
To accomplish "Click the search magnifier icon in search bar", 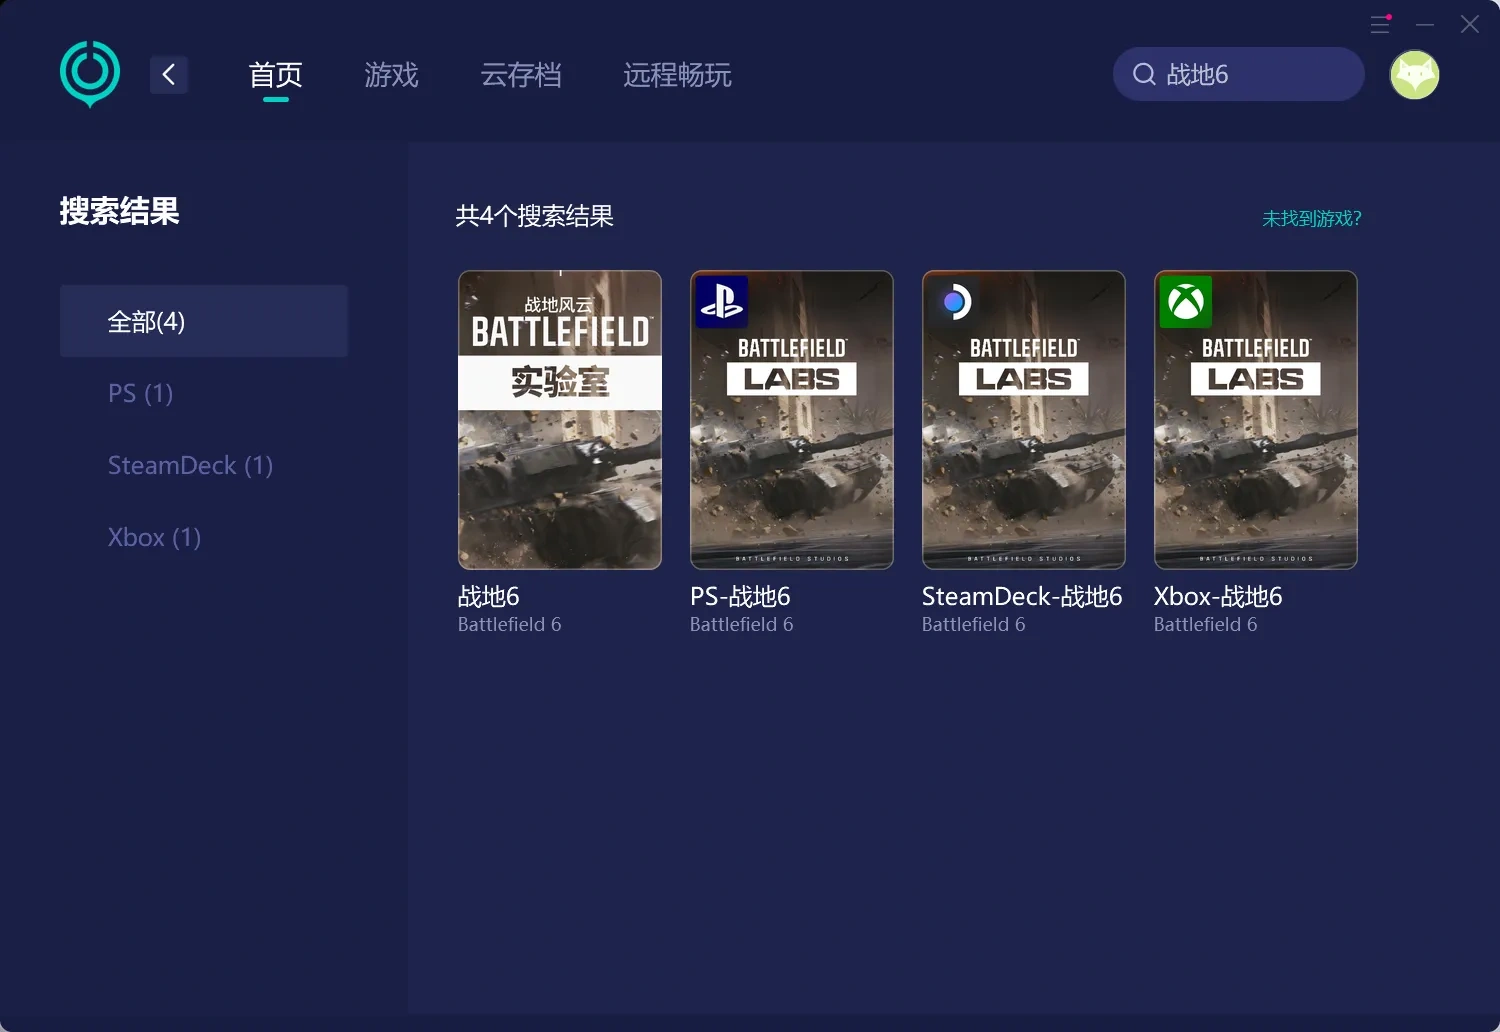I will click(1143, 74).
